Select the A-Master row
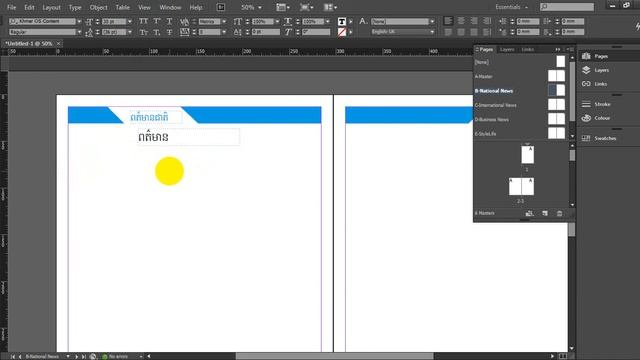This screenshot has width=640, height=360. [x=520, y=76]
